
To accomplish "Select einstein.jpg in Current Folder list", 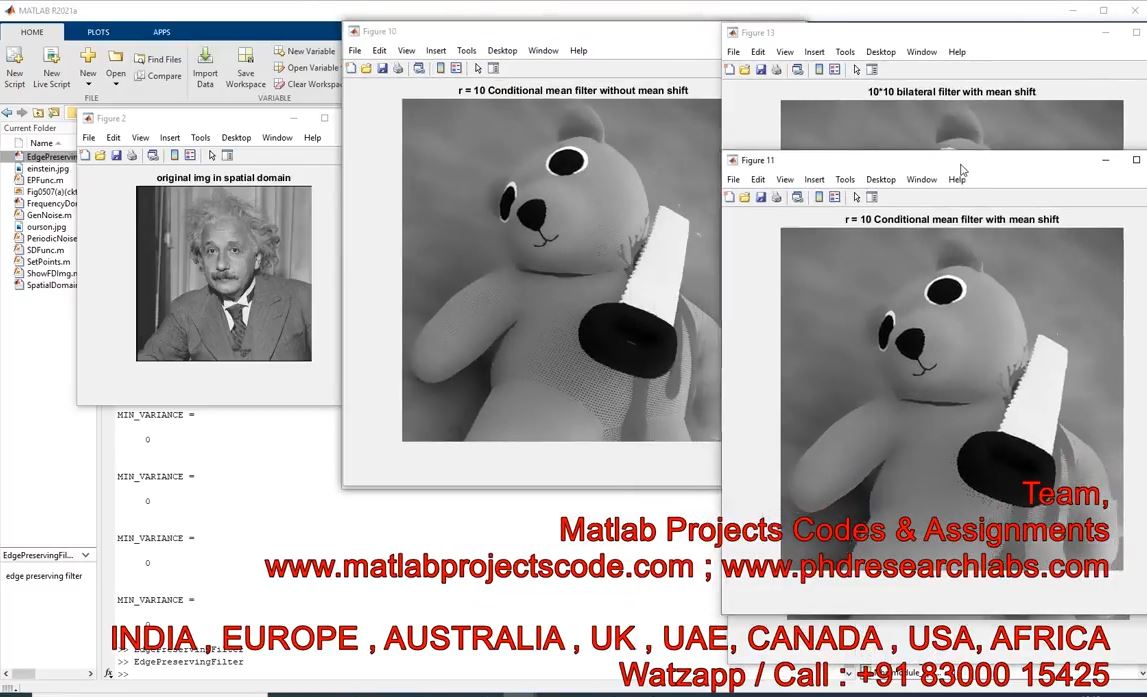I will (47, 169).
